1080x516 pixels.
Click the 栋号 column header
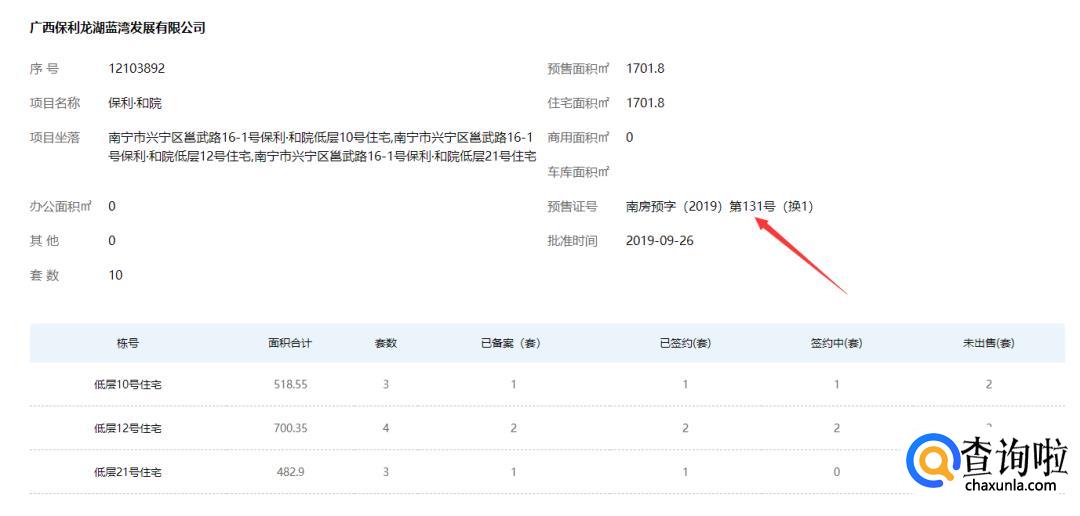tap(128, 343)
